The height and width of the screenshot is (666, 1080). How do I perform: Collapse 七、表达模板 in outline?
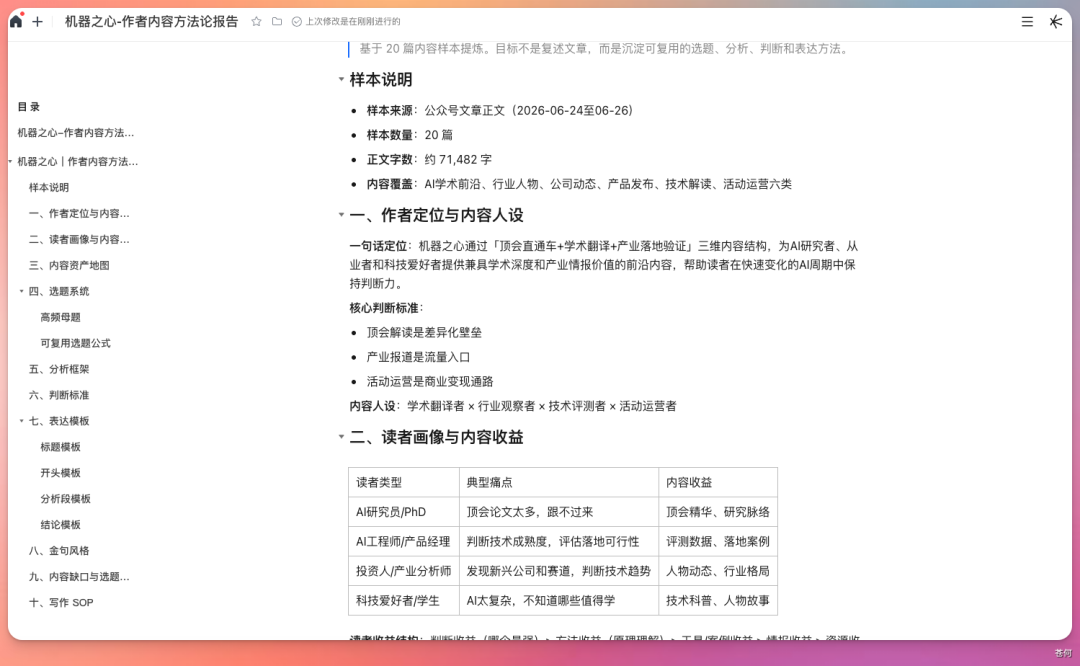click(21, 421)
